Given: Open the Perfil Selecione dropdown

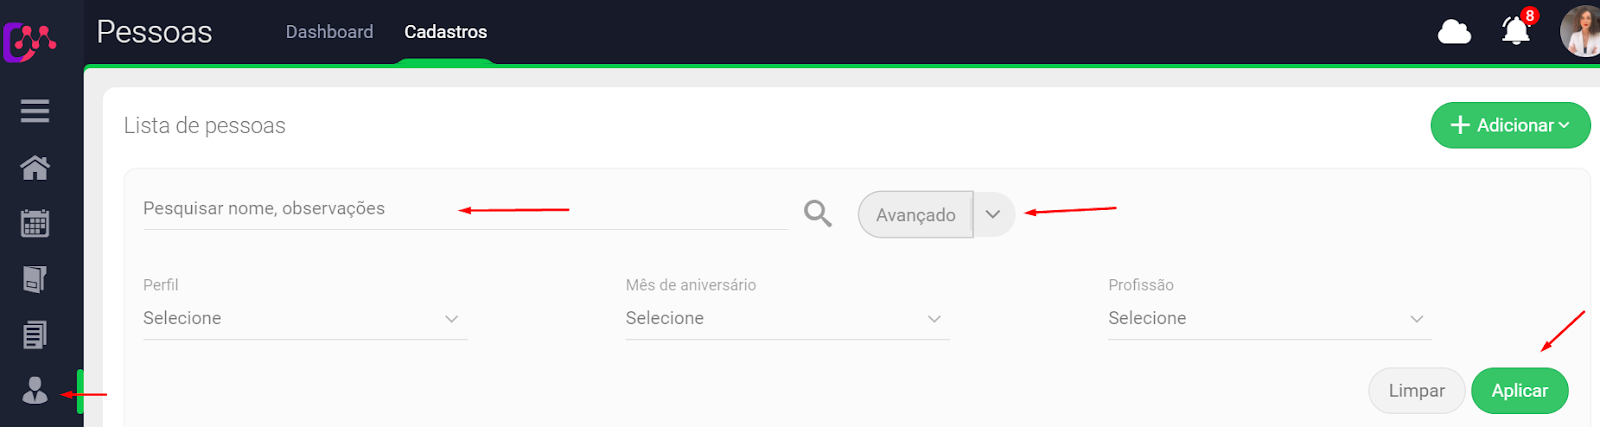Looking at the screenshot, I should click(x=305, y=318).
